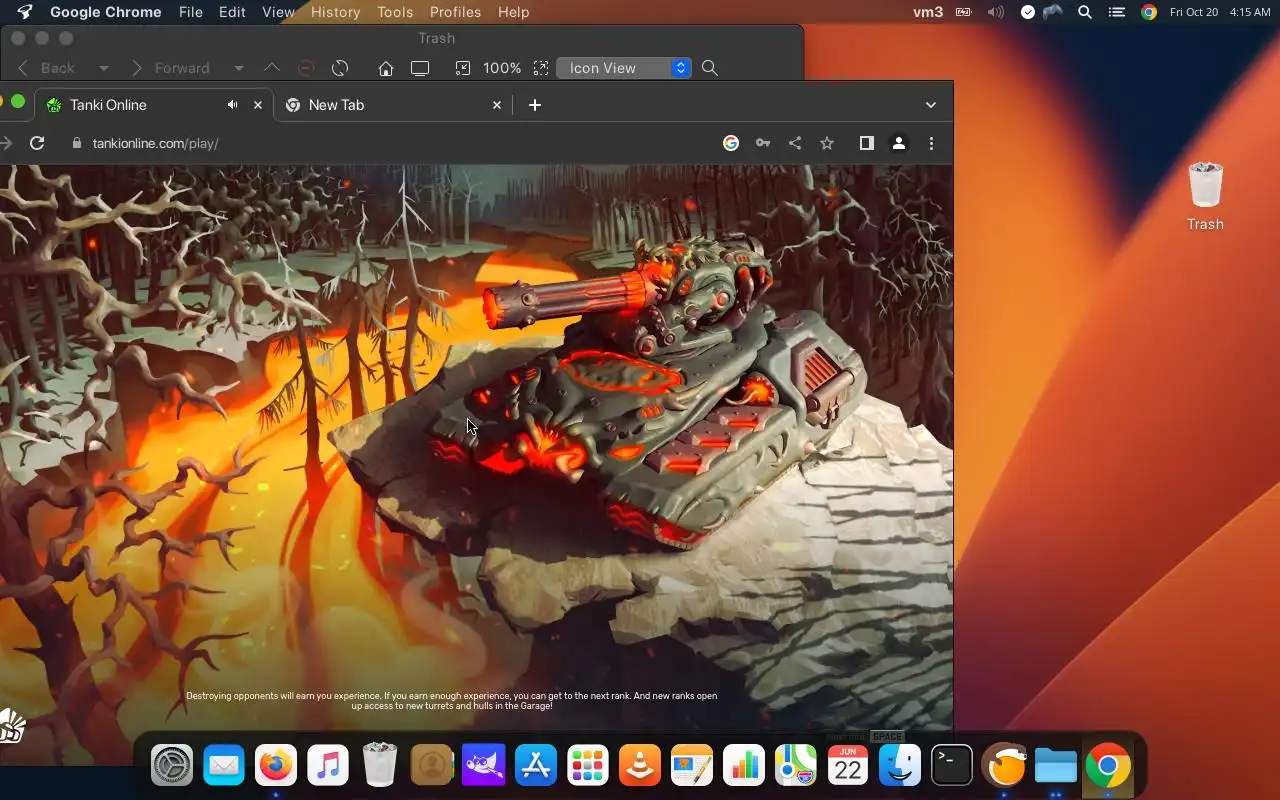Open a new tab with plus button

(x=535, y=105)
